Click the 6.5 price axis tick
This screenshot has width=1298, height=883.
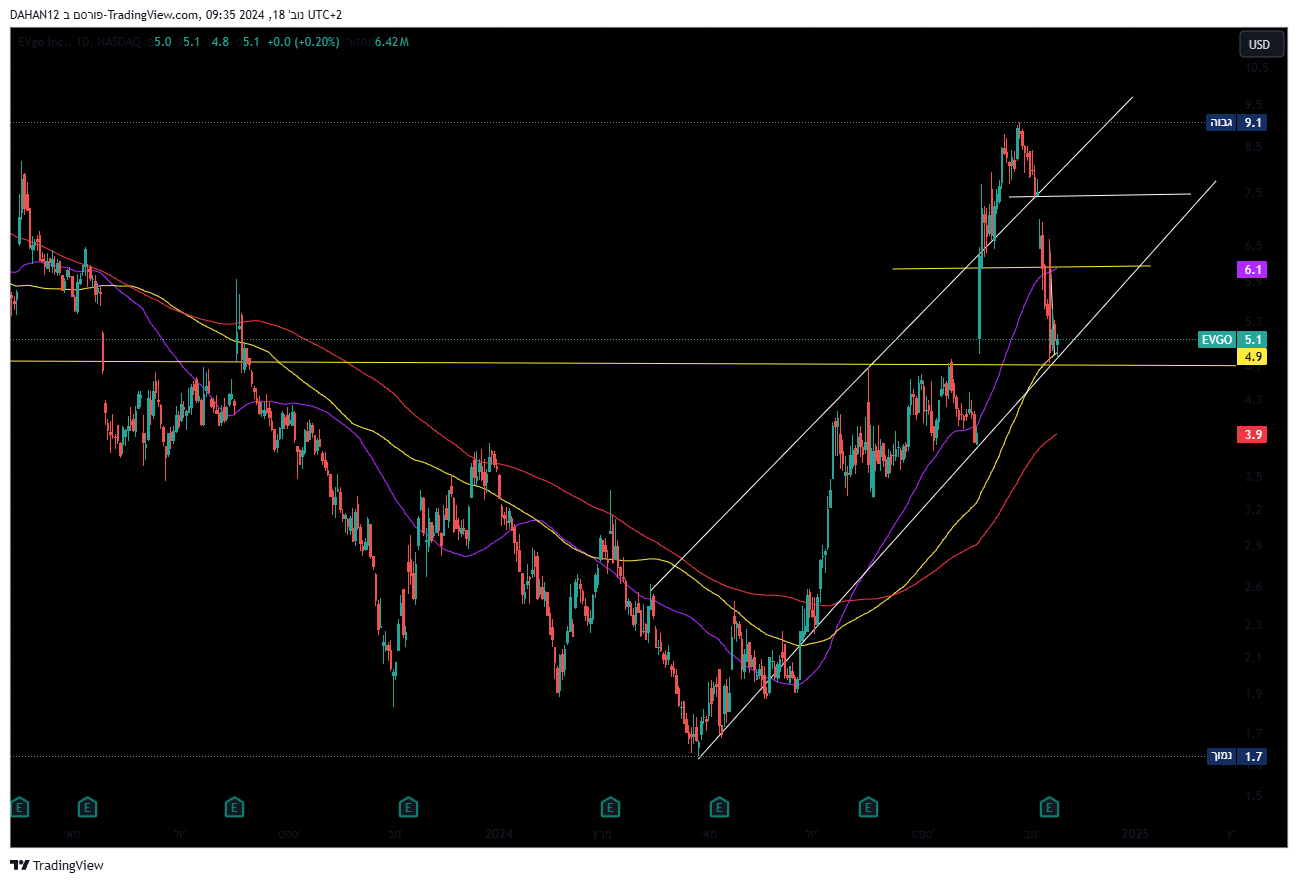1254,245
